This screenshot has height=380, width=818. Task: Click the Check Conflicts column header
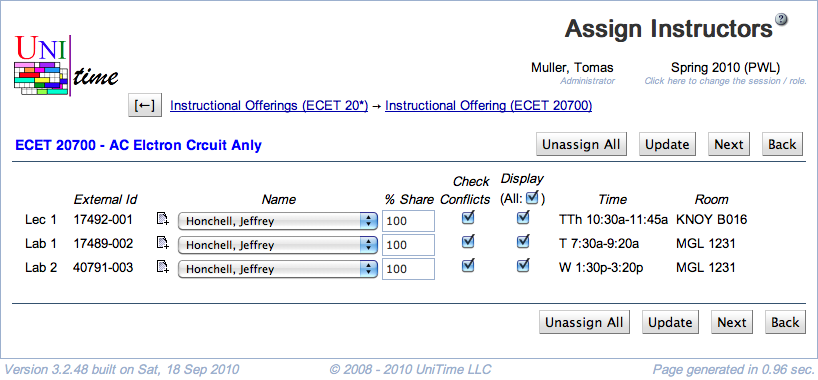tap(466, 191)
